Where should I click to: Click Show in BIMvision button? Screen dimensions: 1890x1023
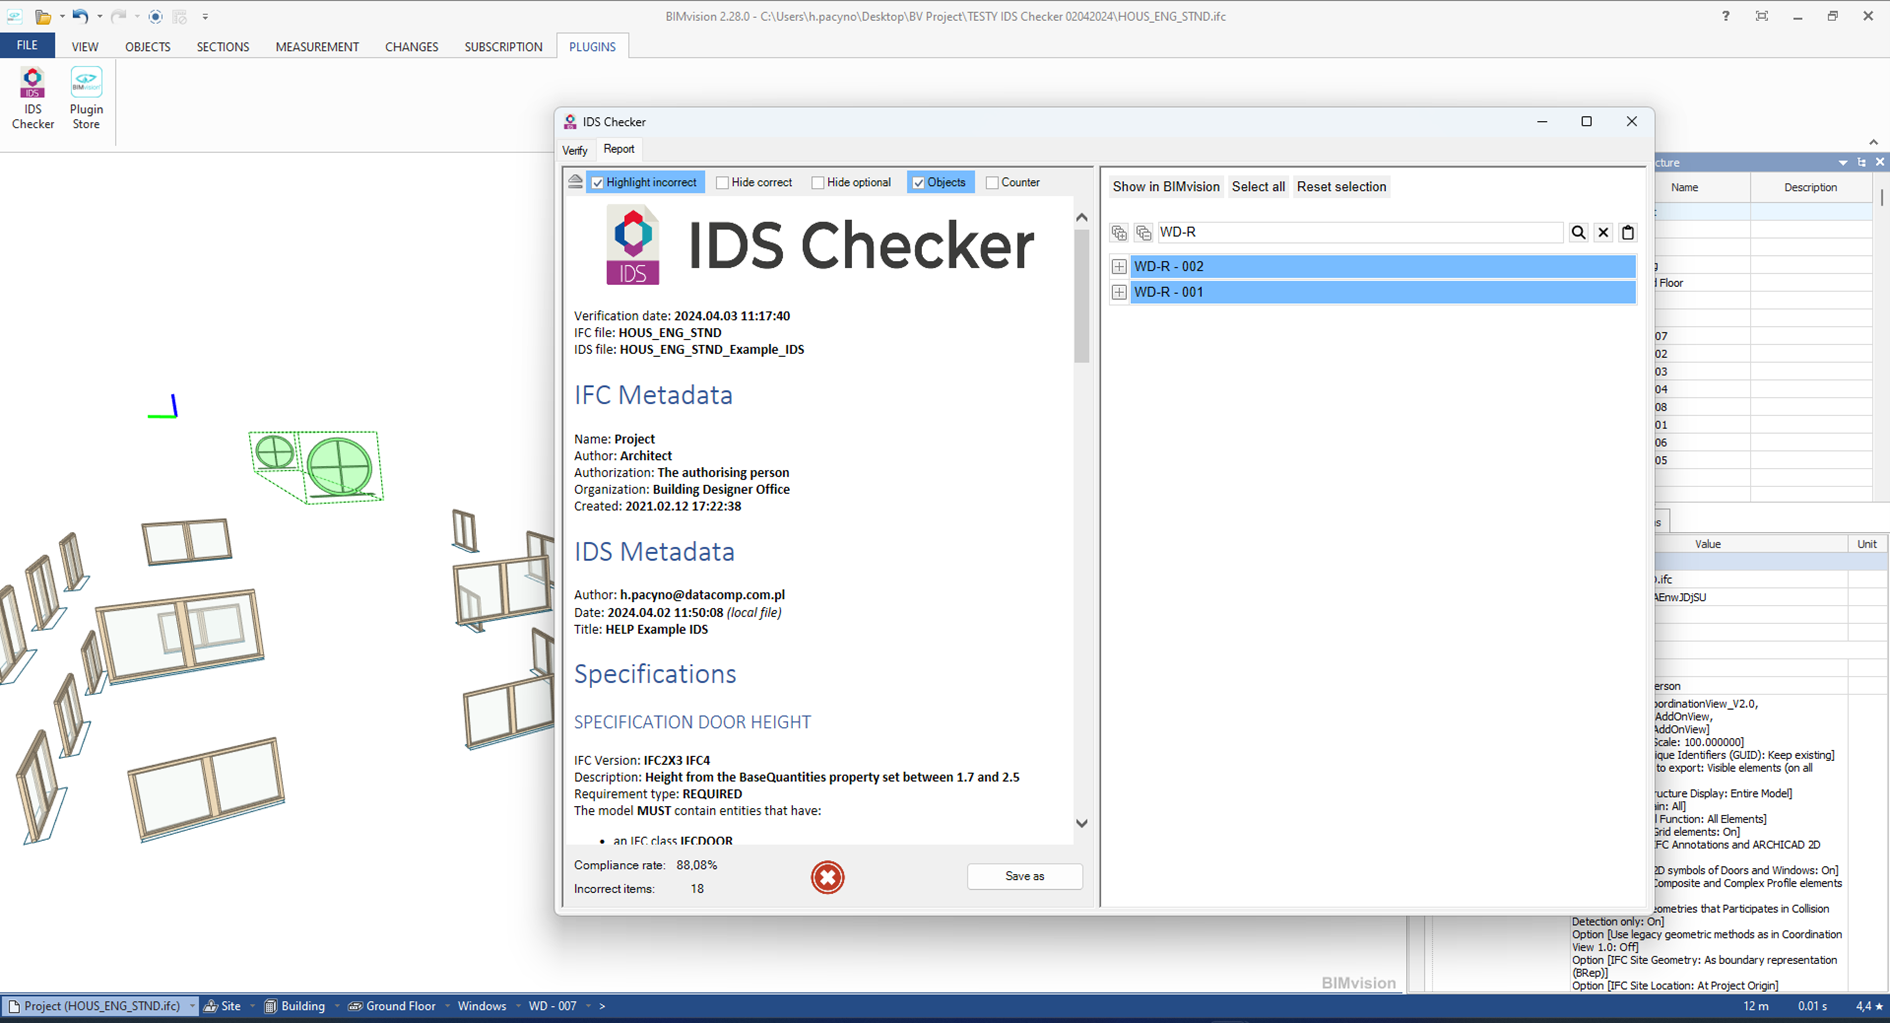tap(1166, 187)
